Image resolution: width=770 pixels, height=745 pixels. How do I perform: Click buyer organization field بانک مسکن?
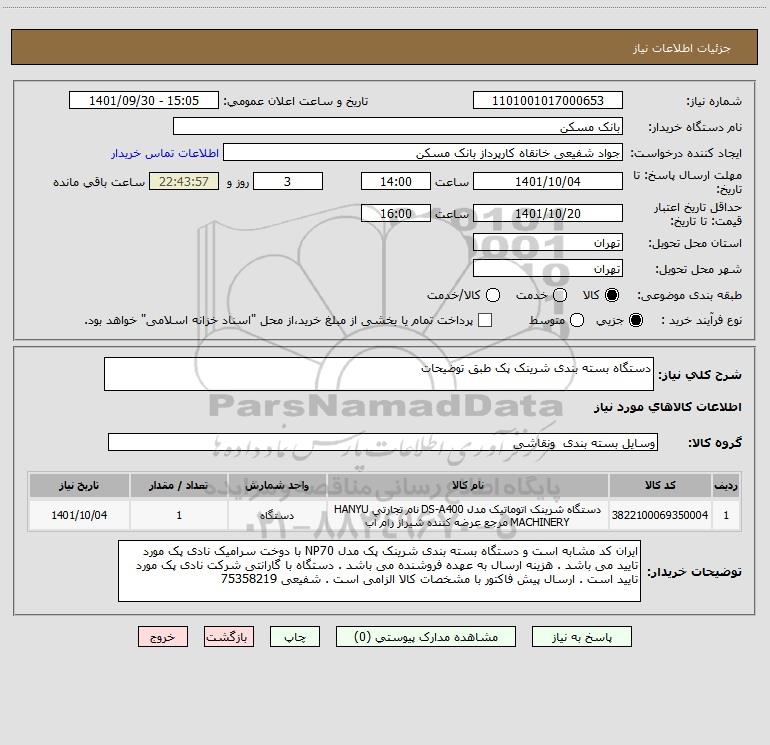tap(398, 126)
